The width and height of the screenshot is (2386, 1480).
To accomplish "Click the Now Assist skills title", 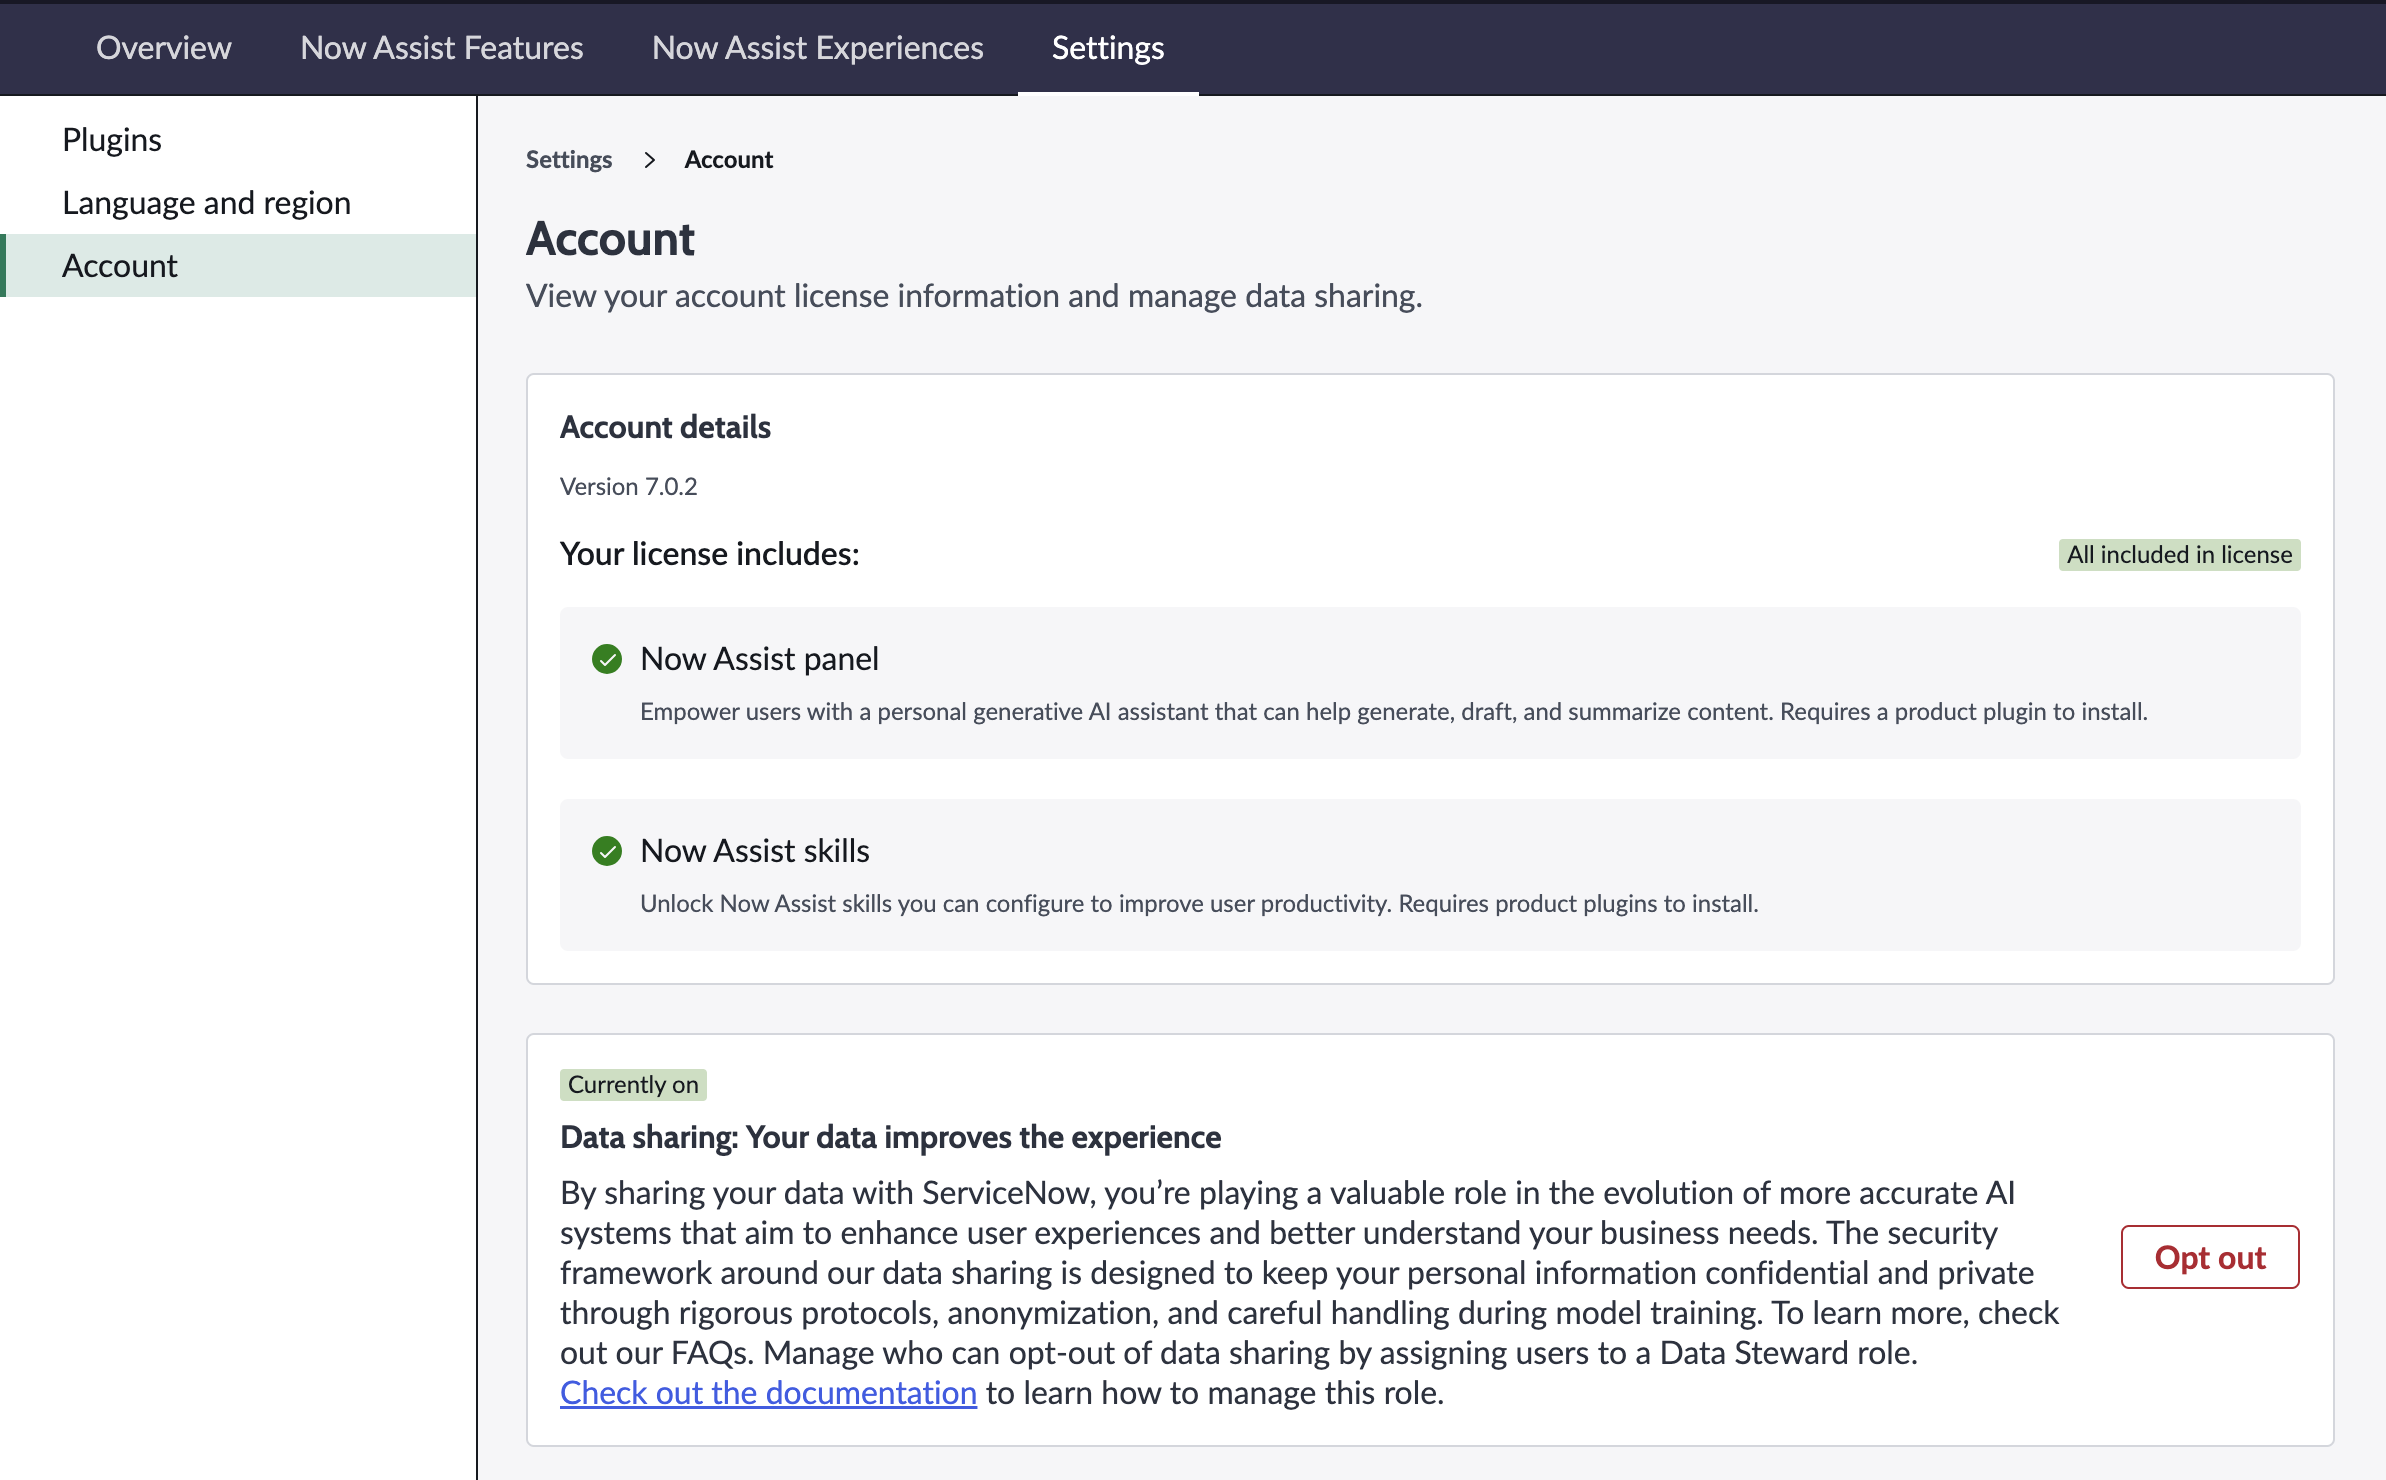I will (754, 851).
